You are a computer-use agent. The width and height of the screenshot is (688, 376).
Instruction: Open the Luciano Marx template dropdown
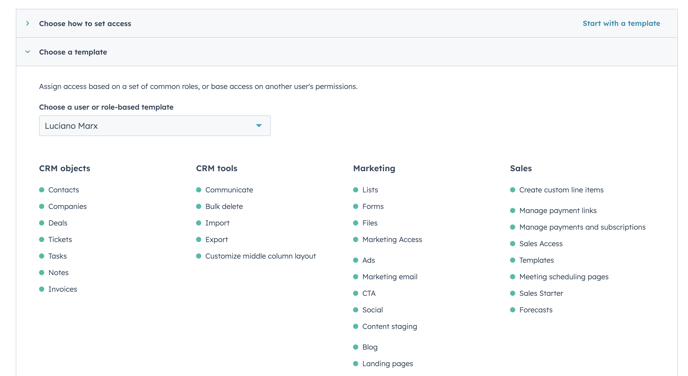155,126
